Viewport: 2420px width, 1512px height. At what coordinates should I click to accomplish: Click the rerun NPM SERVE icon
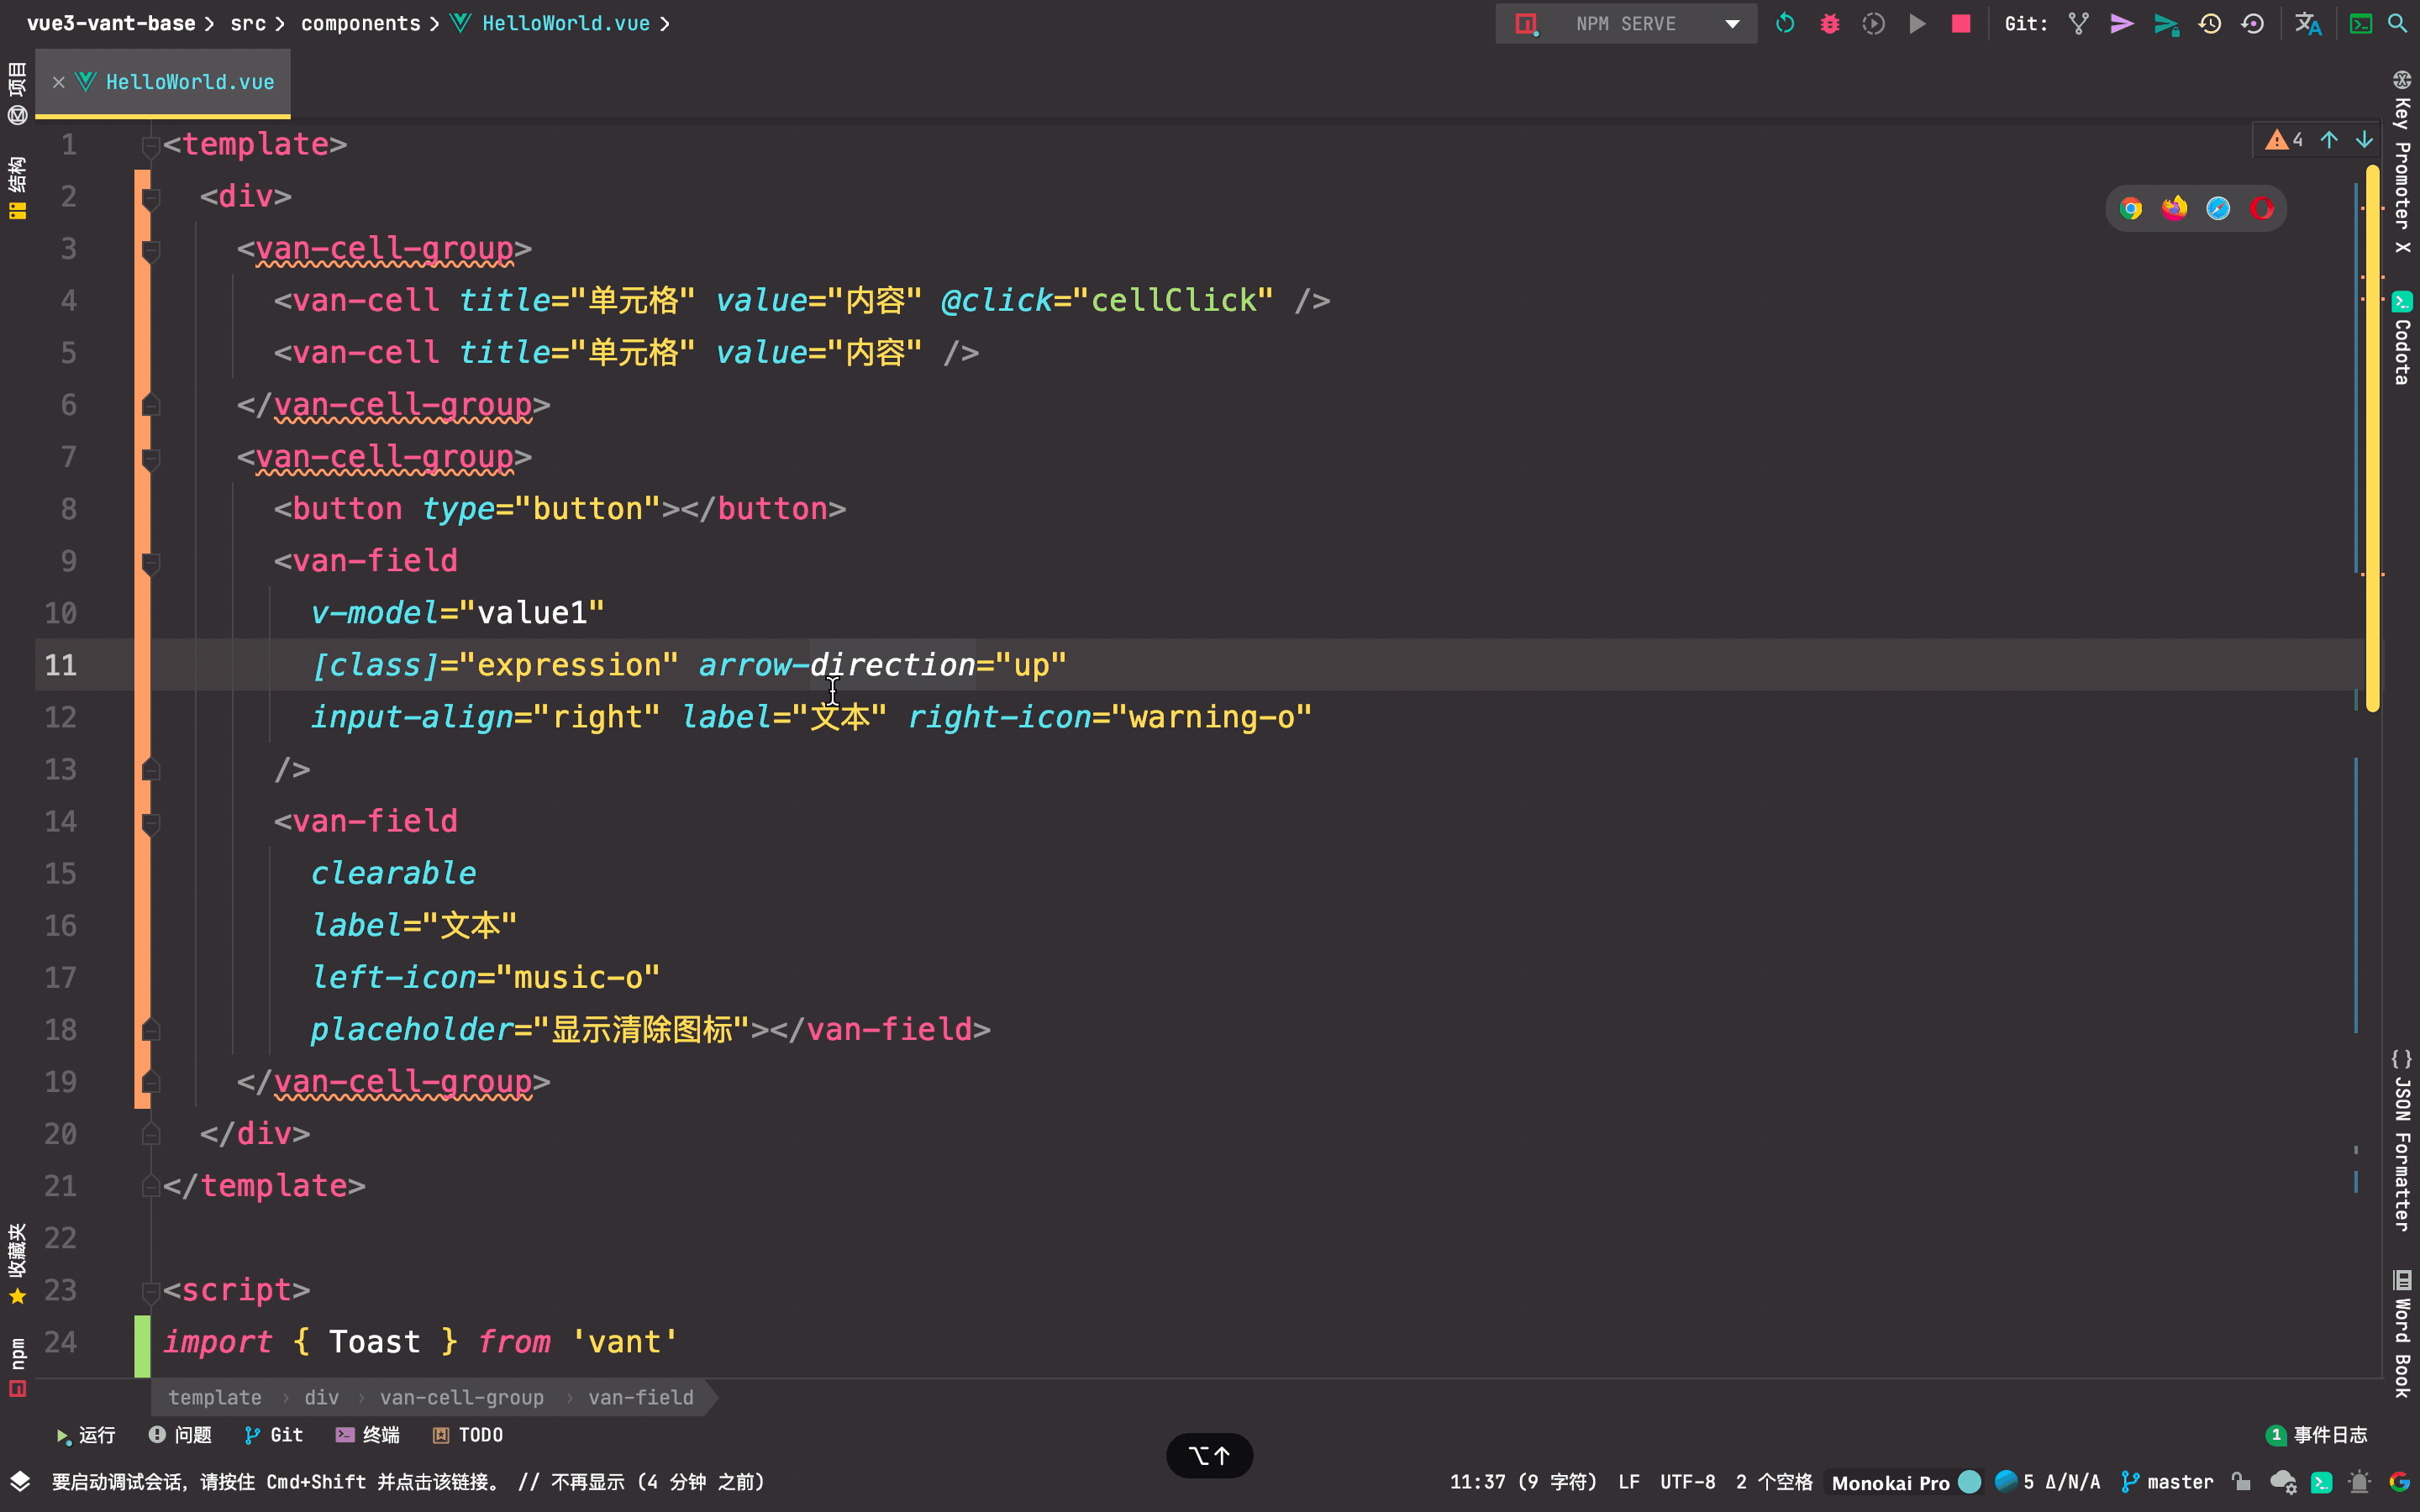click(1785, 23)
